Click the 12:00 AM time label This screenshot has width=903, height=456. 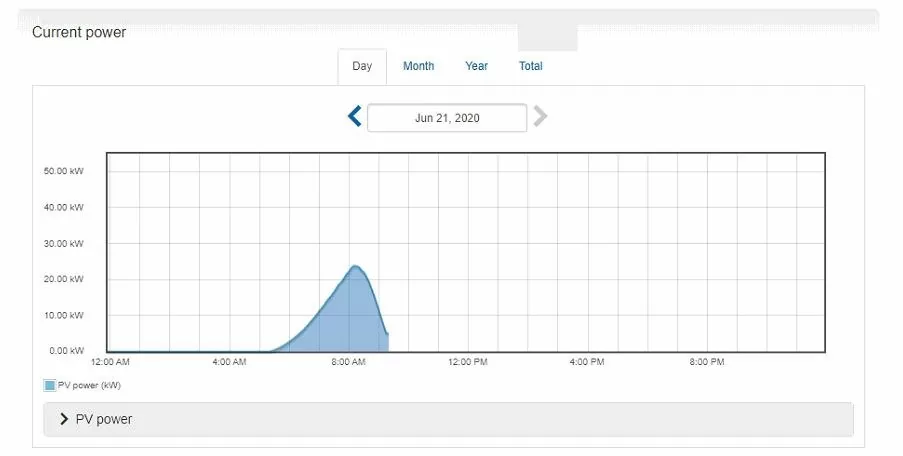click(111, 362)
